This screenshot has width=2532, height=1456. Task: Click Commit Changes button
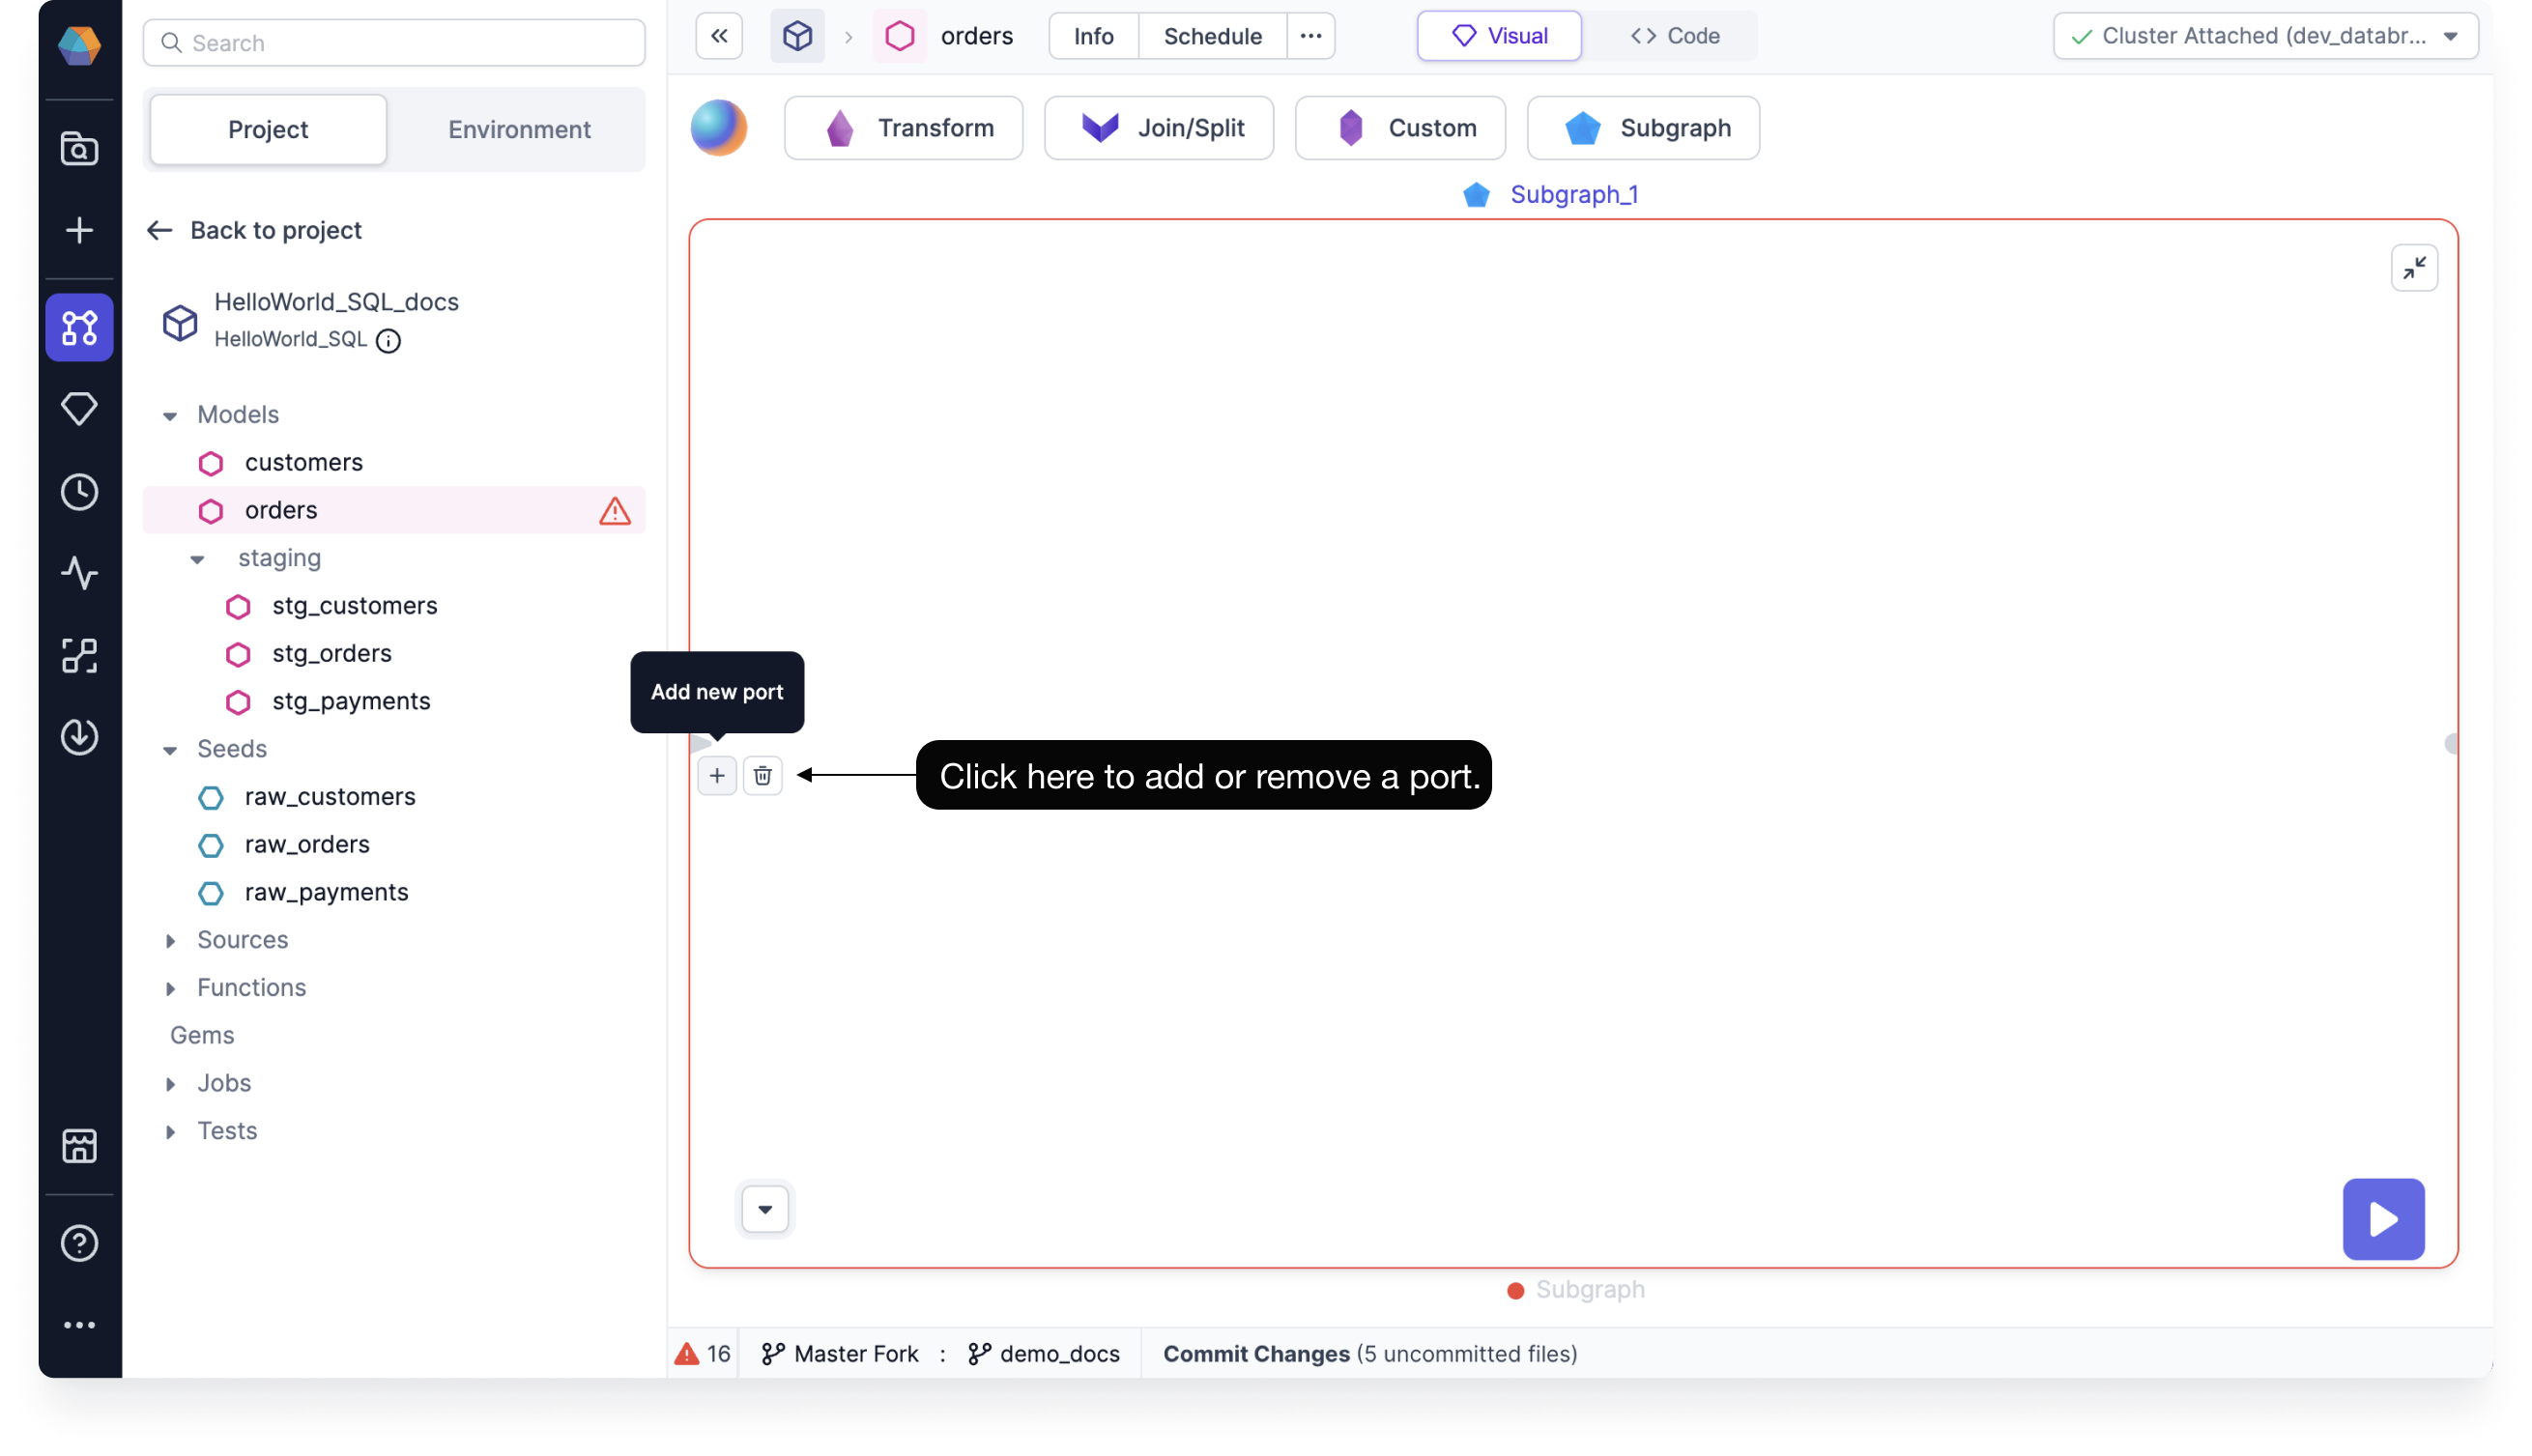click(1370, 1354)
